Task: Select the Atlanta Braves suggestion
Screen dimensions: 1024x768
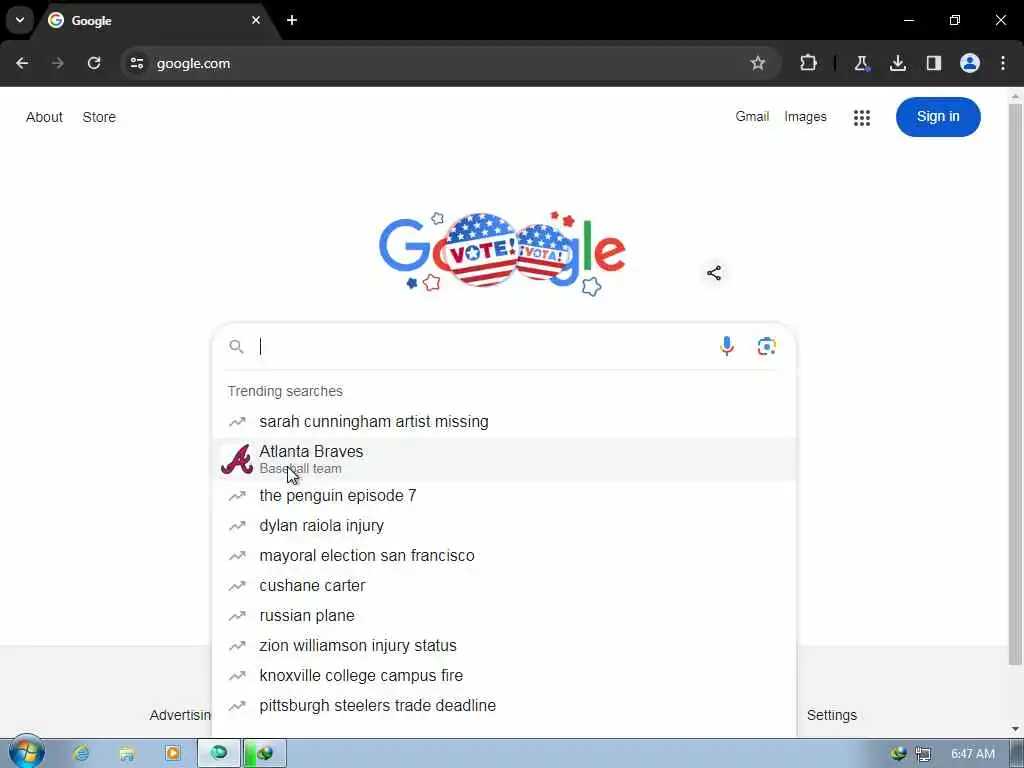Action: tap(504, 459)
